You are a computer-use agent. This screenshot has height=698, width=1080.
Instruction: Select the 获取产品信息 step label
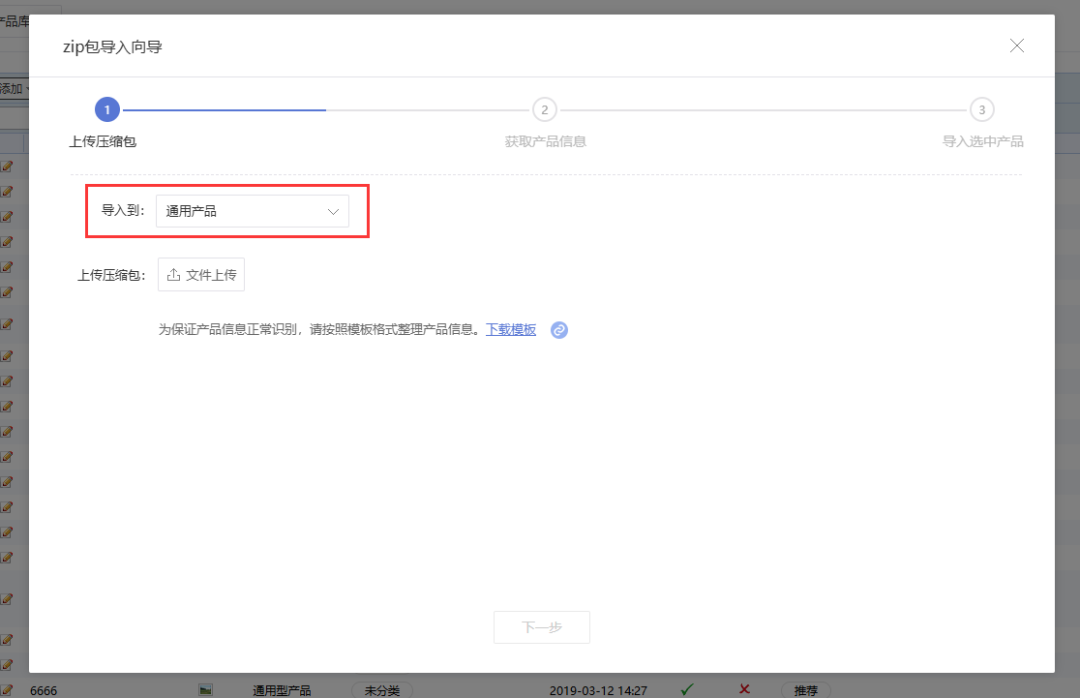(x=545, y=141)
